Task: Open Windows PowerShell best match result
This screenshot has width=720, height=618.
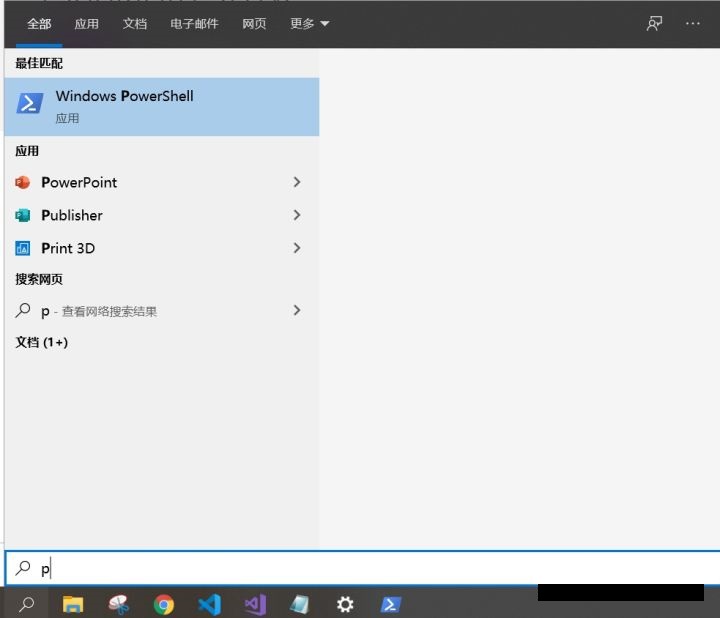Action: tap(162, 107)
